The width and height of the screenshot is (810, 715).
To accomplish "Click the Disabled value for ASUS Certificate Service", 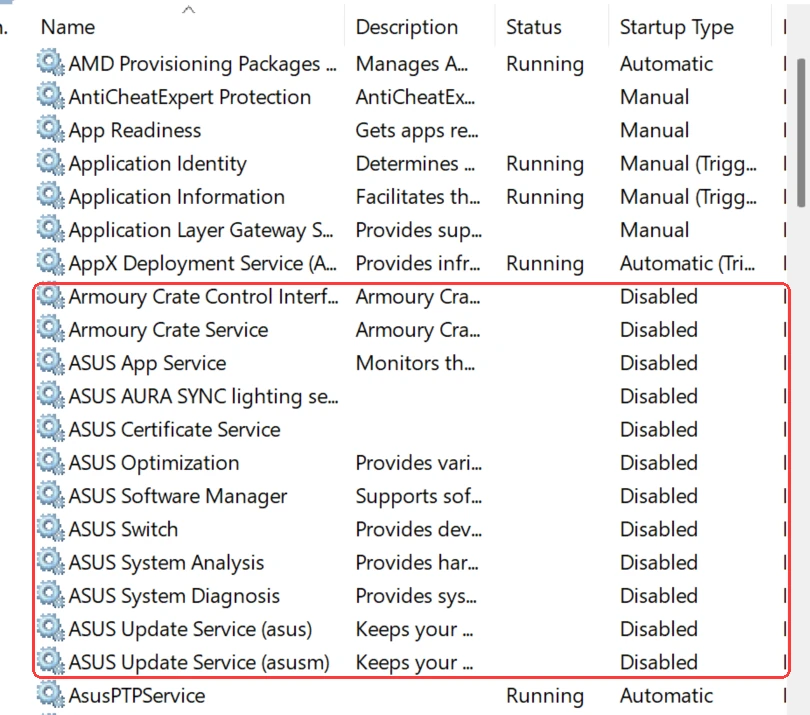I will [x=659, y=429].
